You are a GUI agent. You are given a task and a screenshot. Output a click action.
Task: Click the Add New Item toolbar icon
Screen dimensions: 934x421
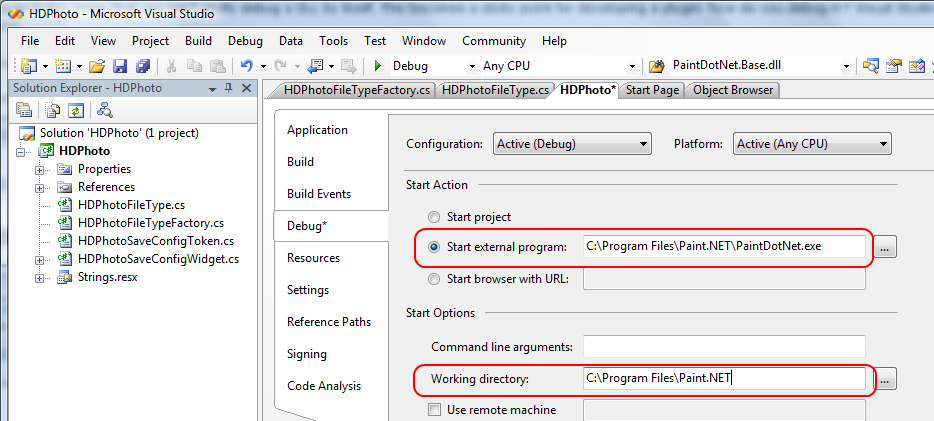64,66
